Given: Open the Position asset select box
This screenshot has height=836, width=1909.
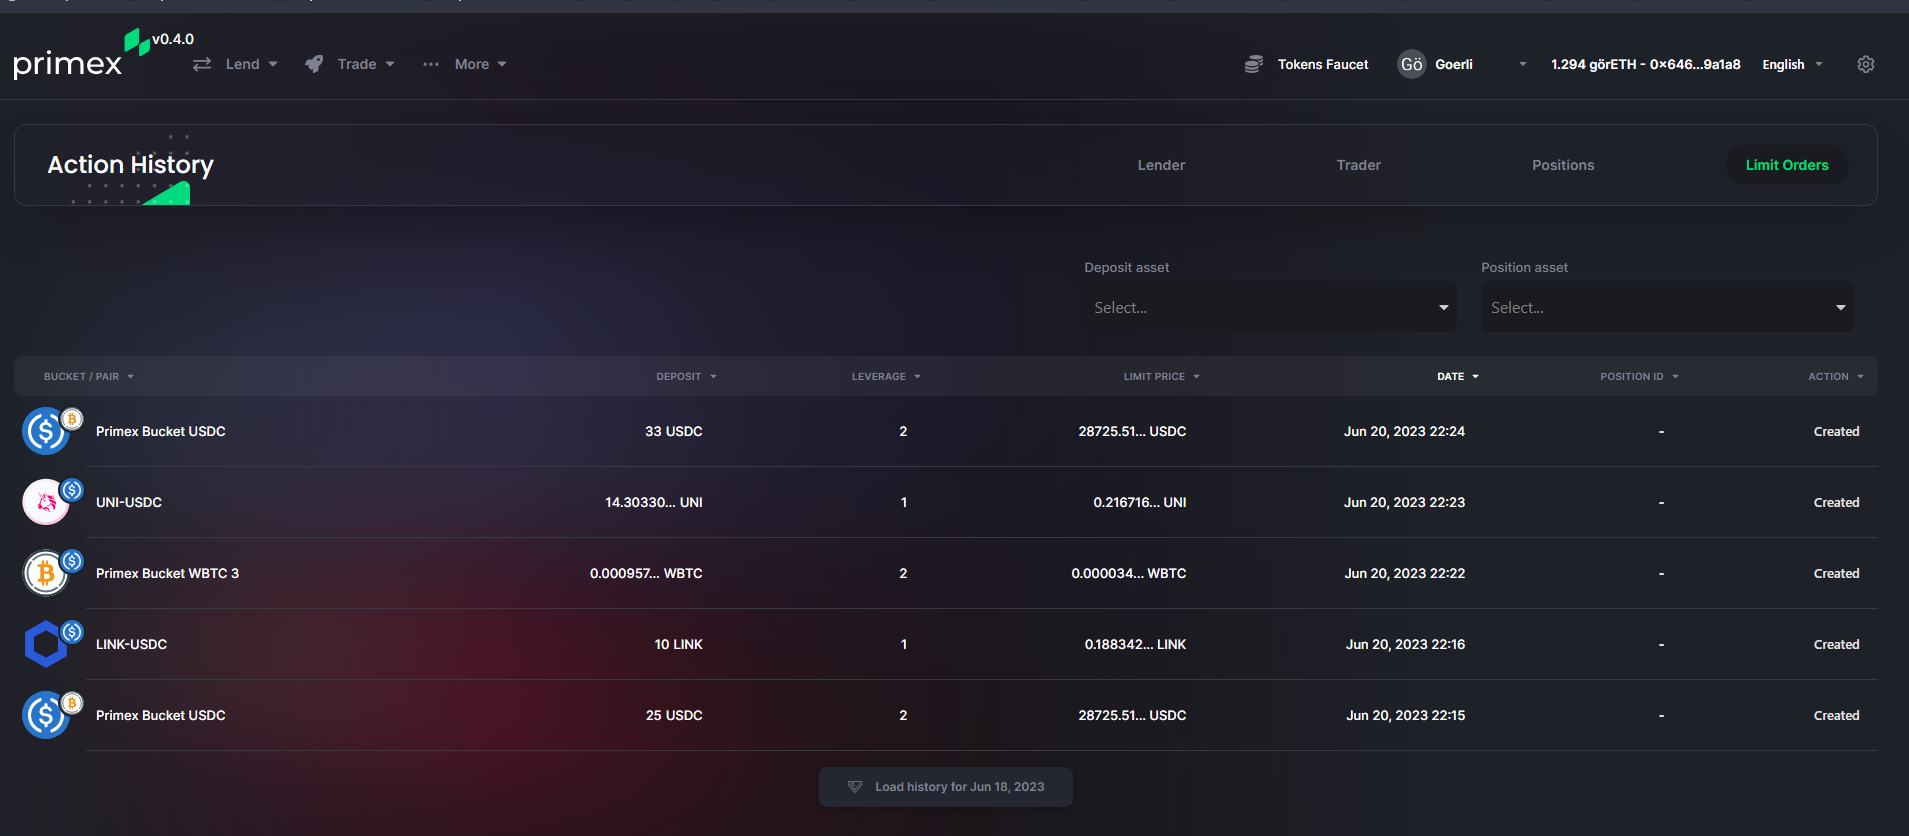Looking at the screenshot, I should tap(1667, 307).
